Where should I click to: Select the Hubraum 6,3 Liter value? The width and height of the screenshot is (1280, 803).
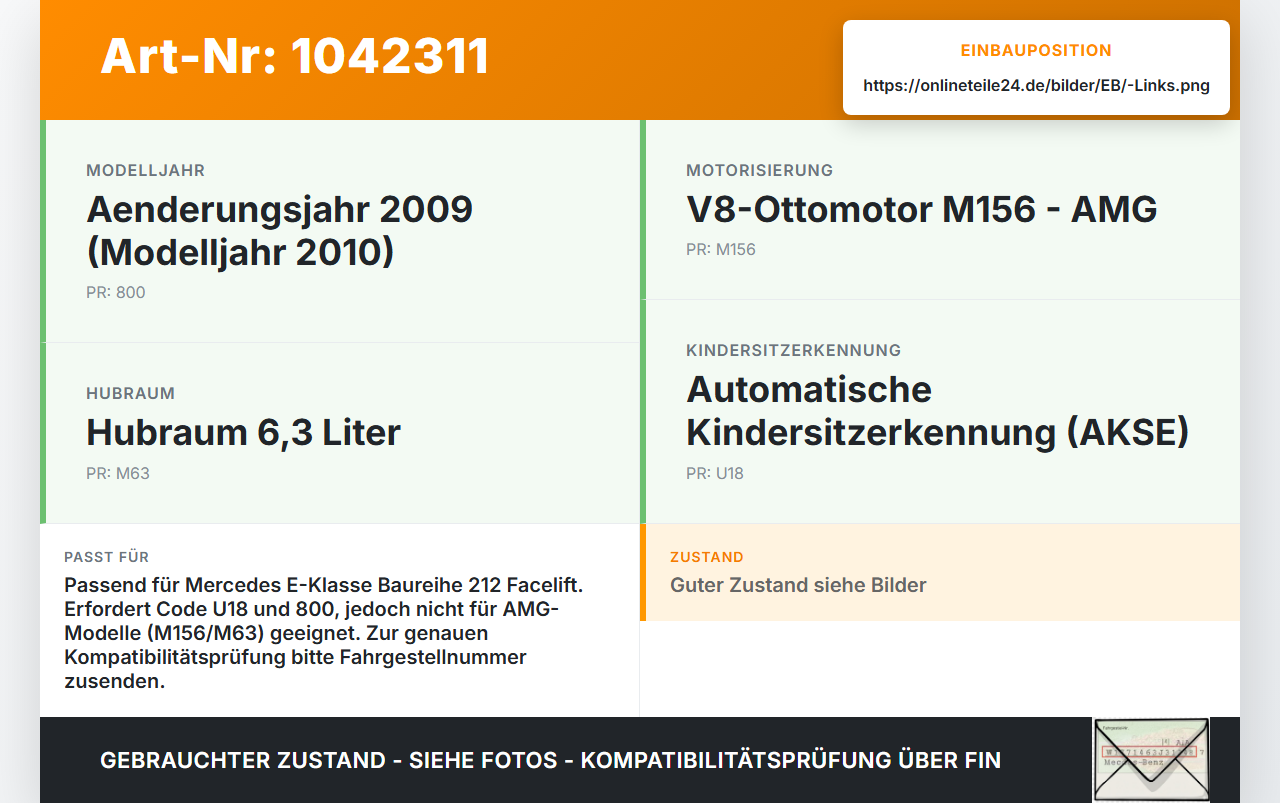(x=243, y=432)
